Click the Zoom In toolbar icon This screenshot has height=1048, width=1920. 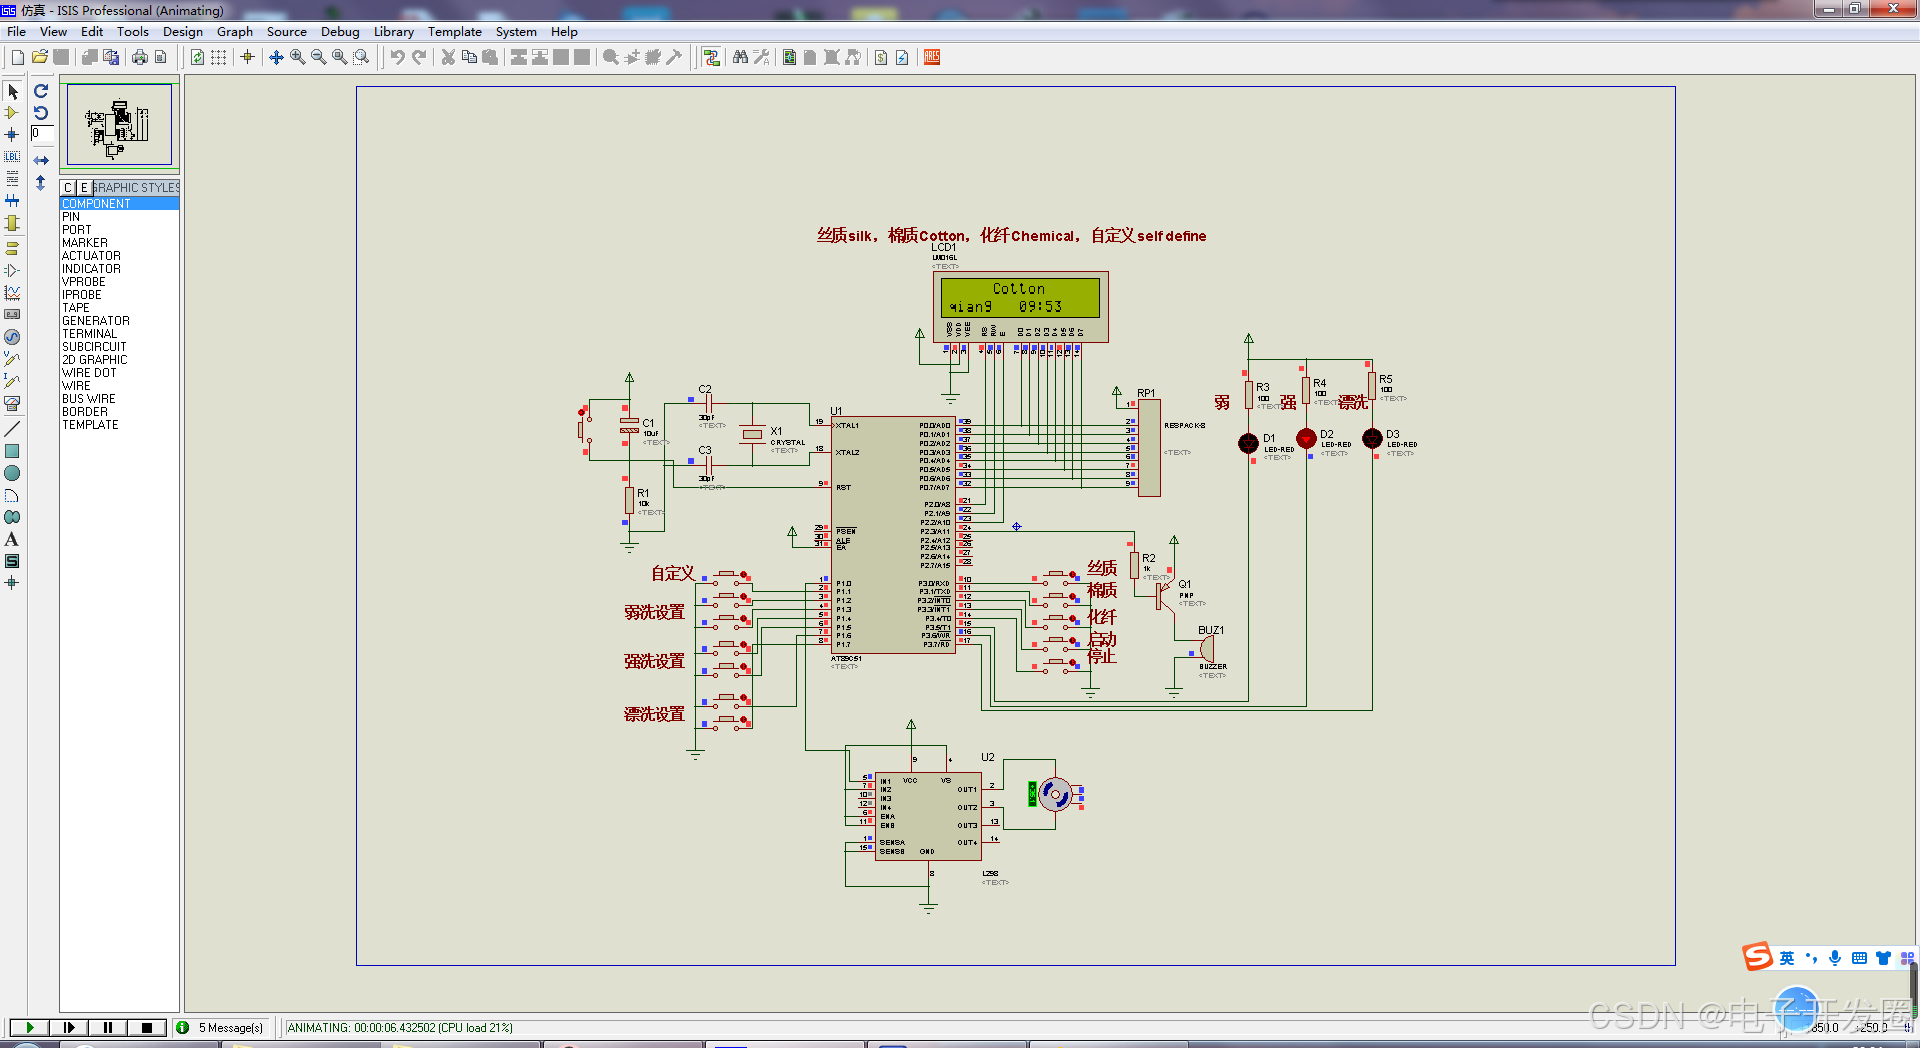coord(298,57)
